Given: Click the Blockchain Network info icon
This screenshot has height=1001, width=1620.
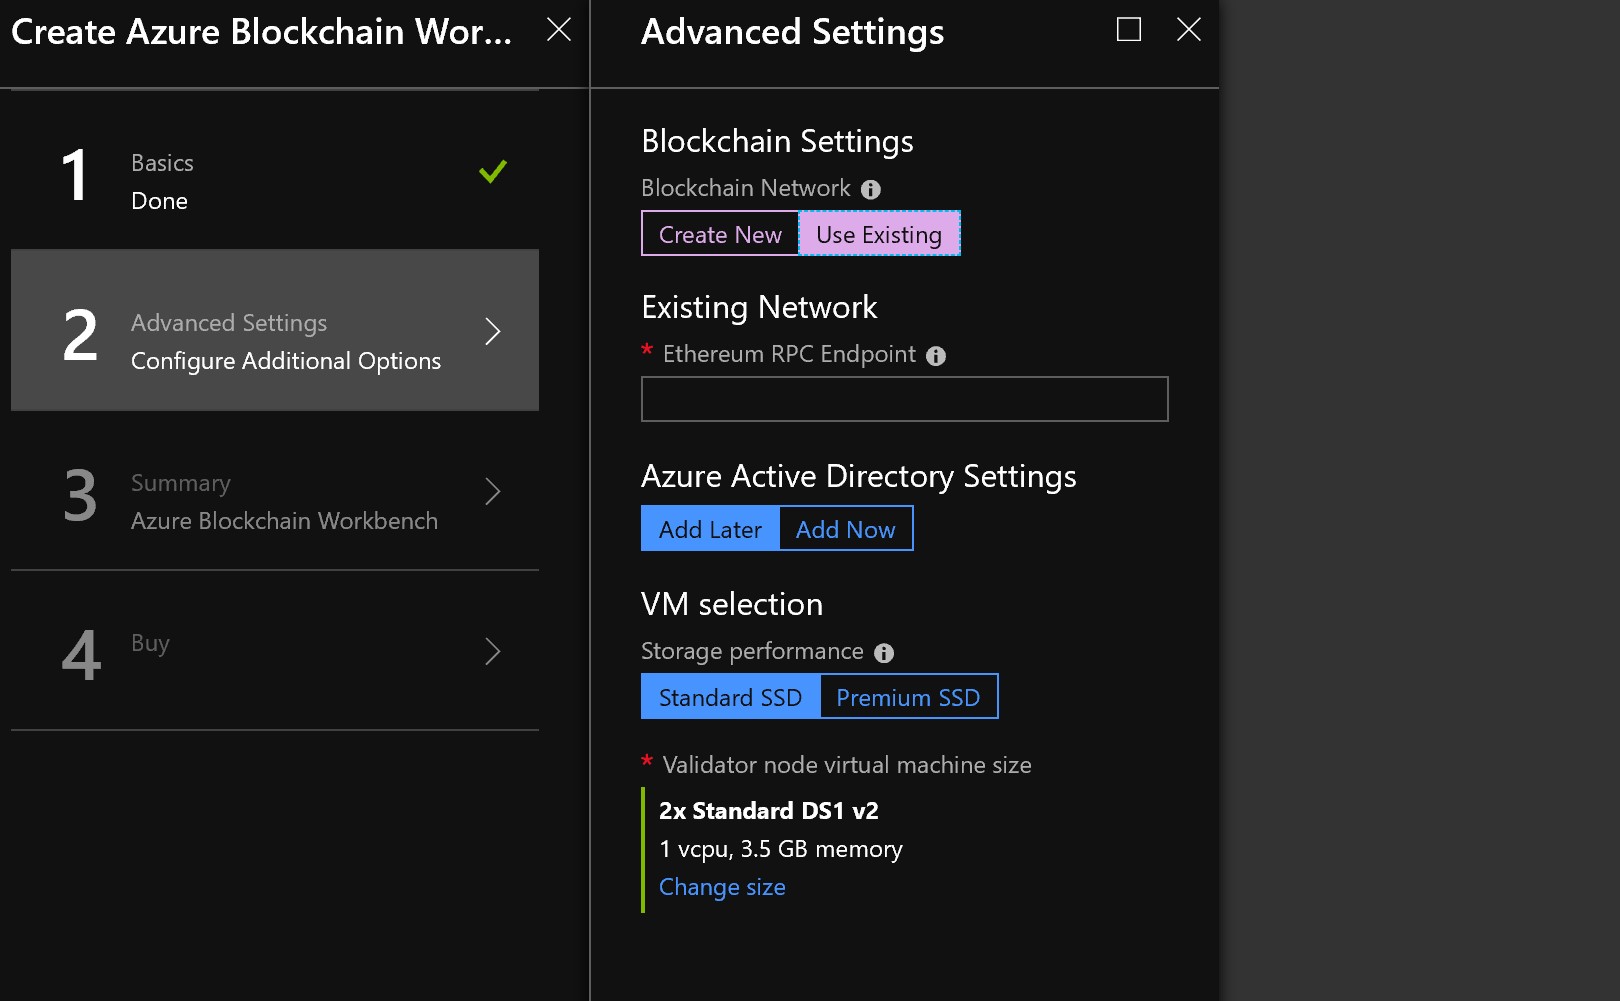Looking at the screenshot, I should pos(871,189).
